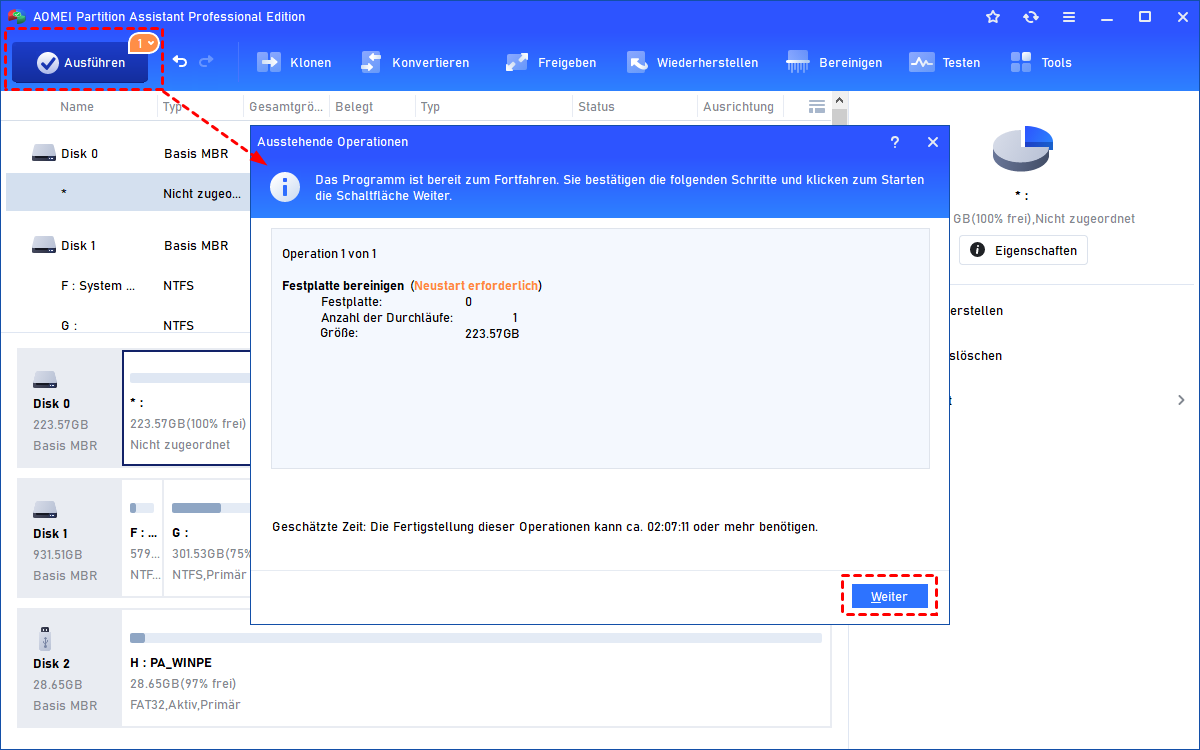Image resolution: width=1200 pixels, height=750 pixels.
Task: Click the Eigenschaften button
Action: (x=1023, y=250)
